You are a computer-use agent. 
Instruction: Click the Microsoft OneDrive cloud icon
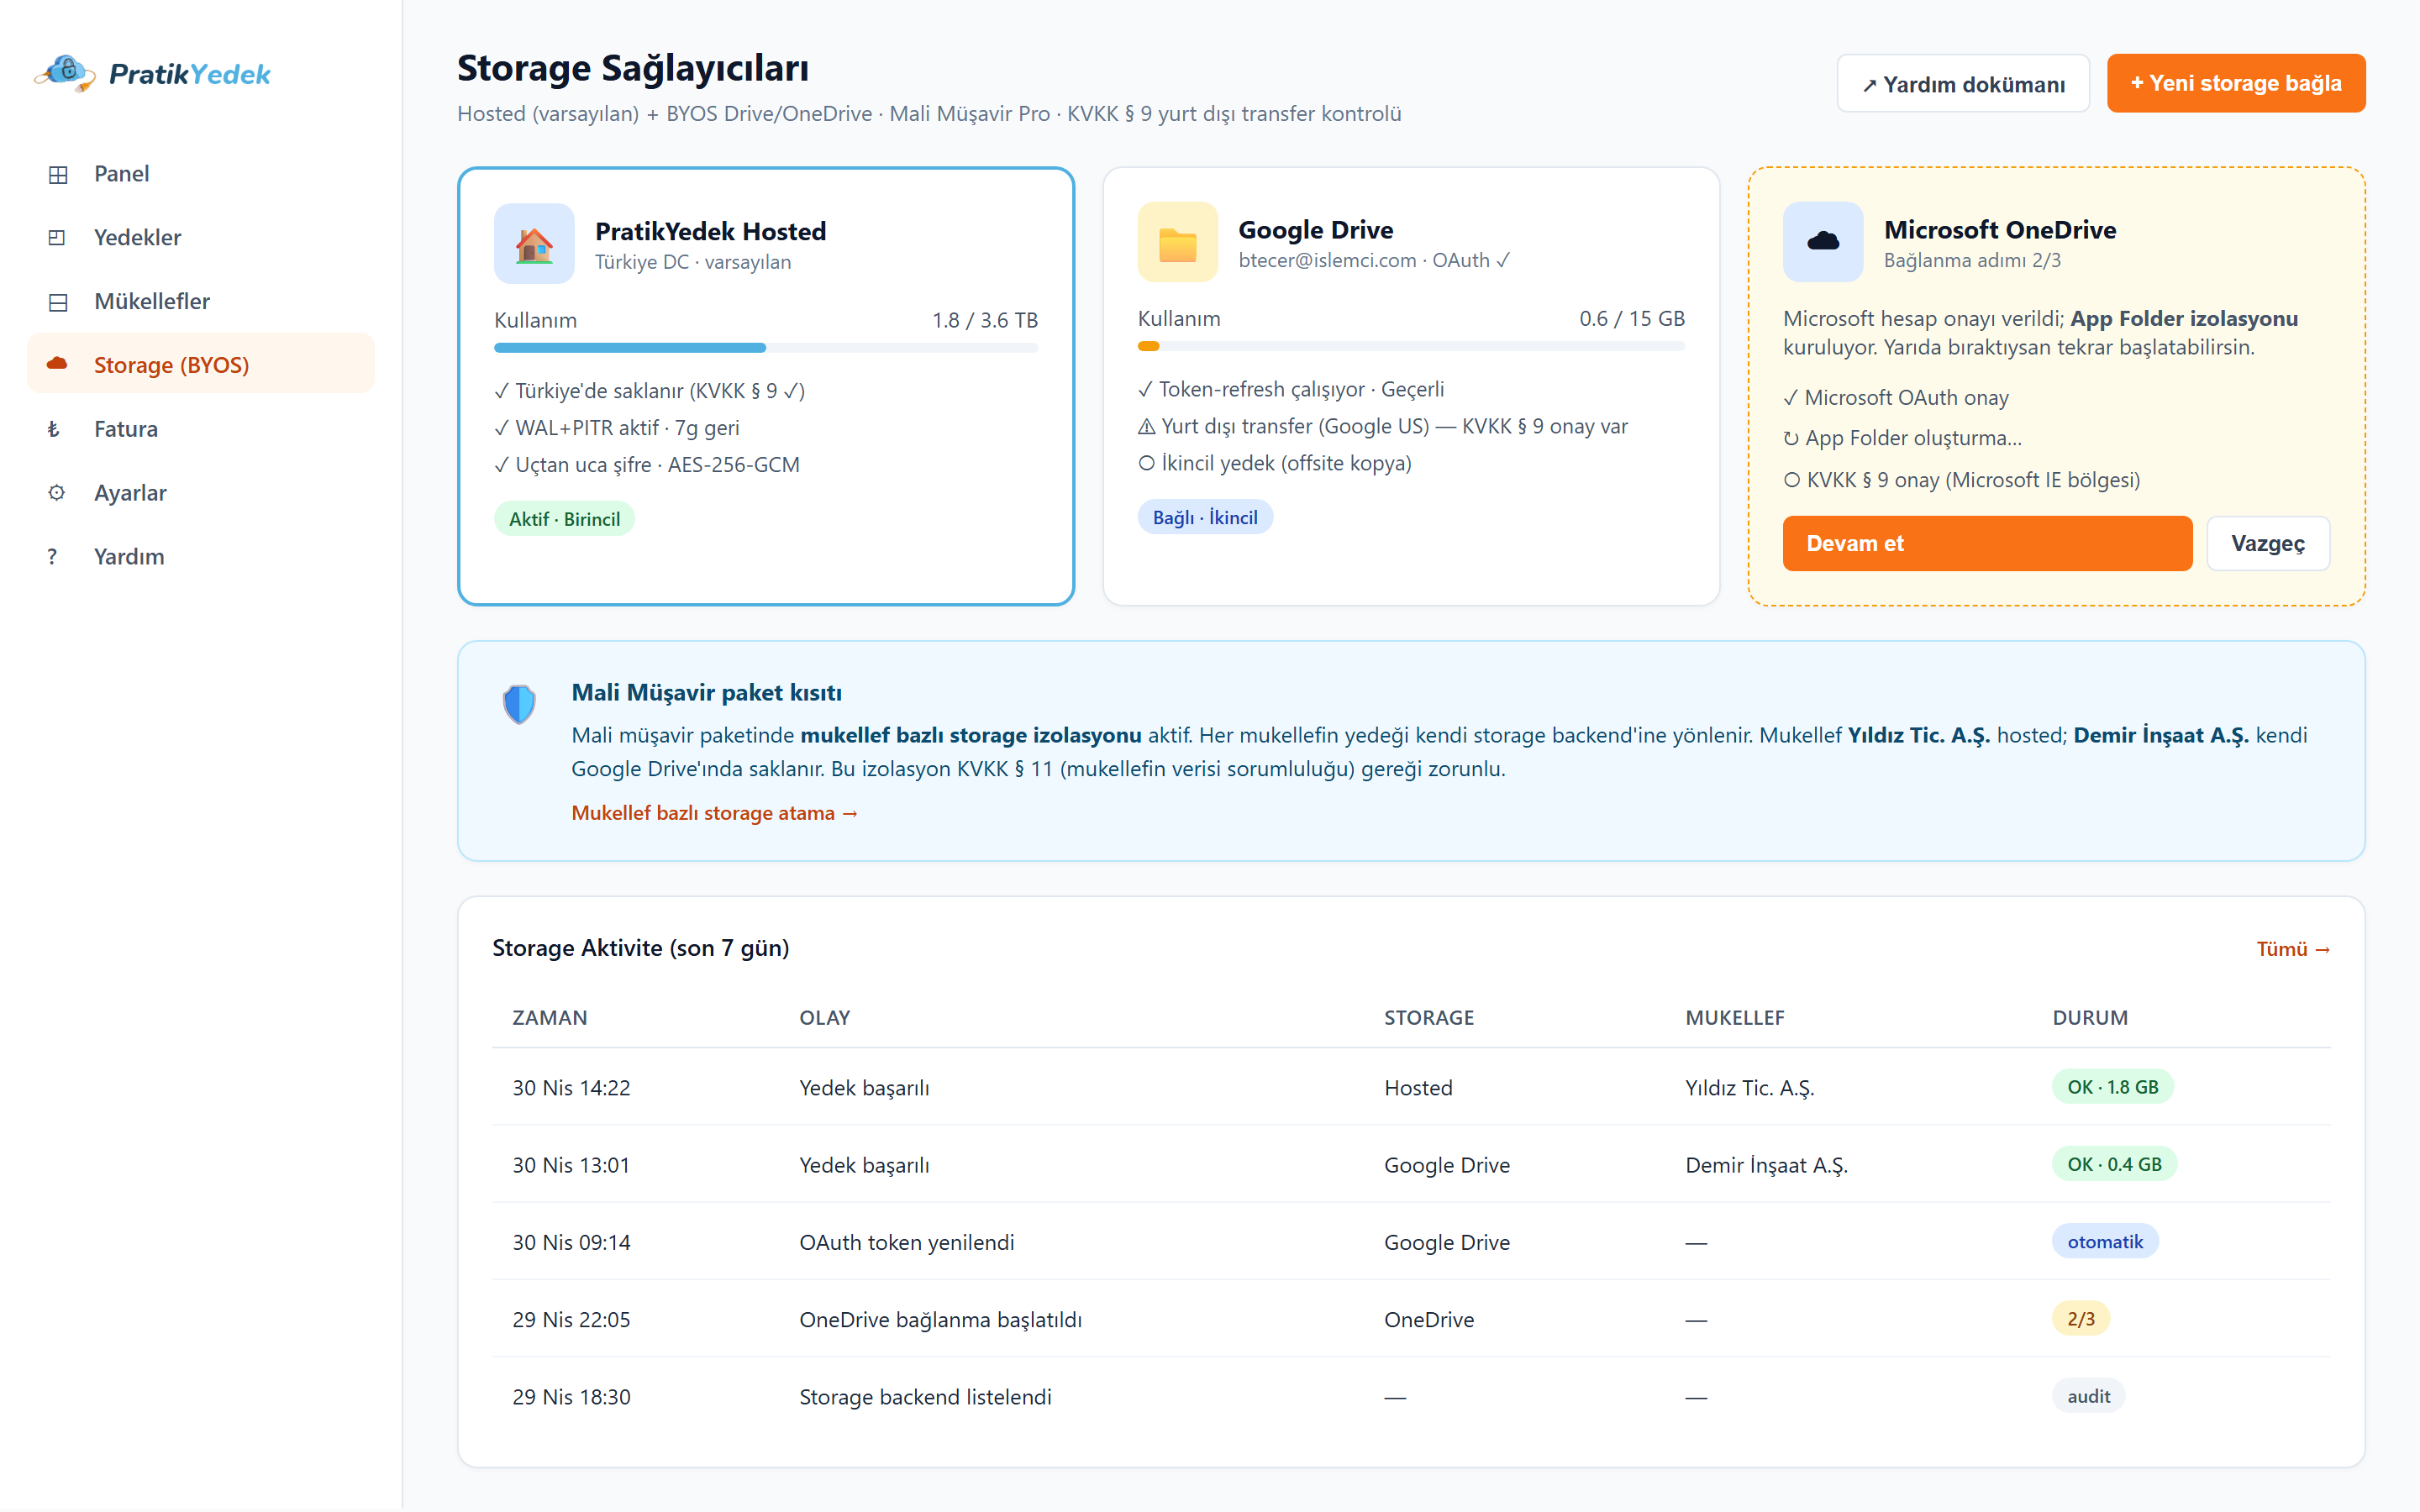[x=1822, y=242]
